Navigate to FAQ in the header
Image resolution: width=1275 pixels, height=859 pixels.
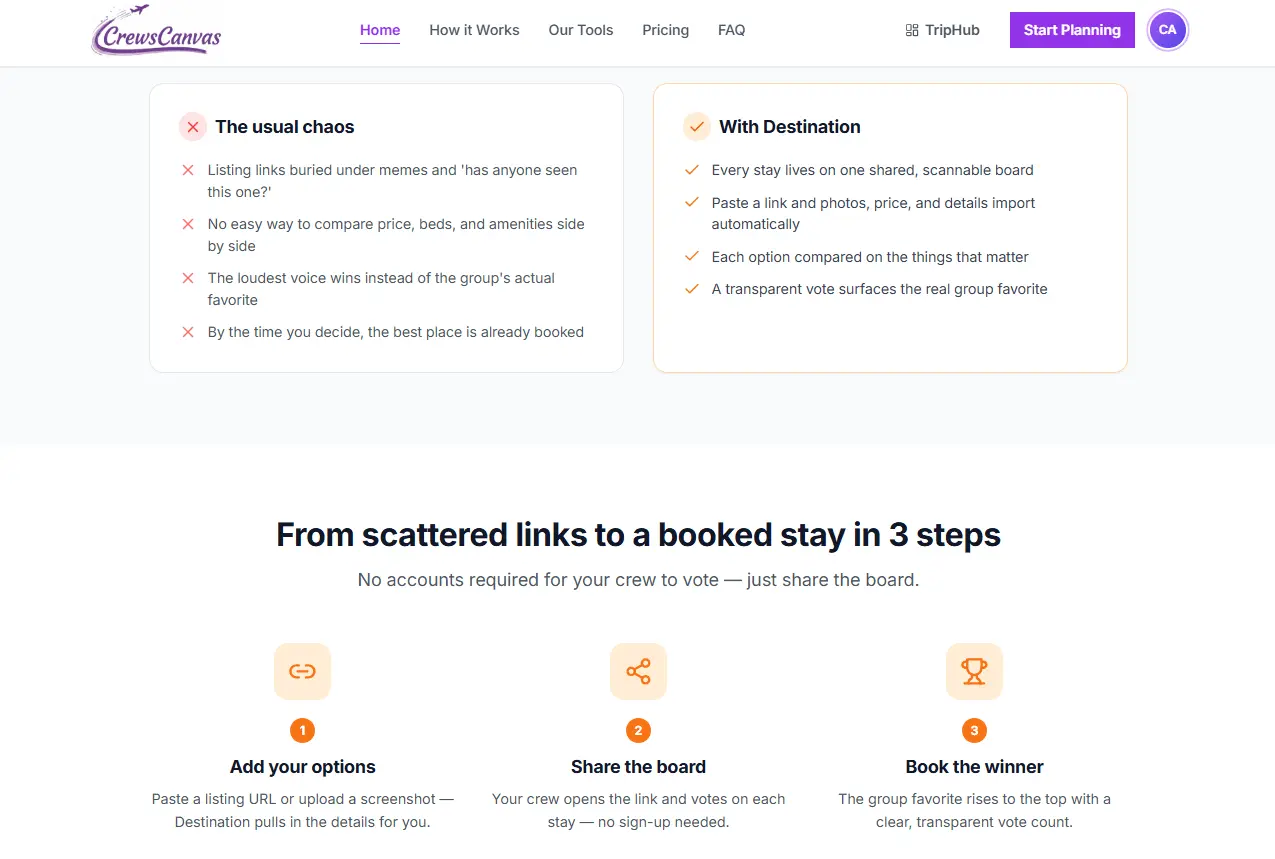(732, 30)
